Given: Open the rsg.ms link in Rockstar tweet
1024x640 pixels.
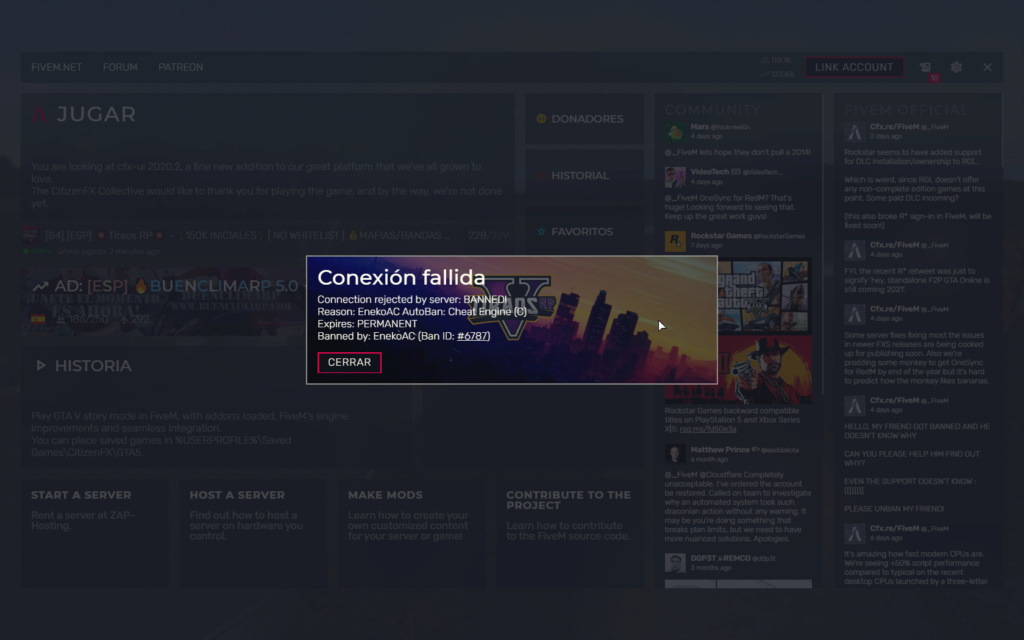Looking at the screenshot, I should tap(707, 429).
